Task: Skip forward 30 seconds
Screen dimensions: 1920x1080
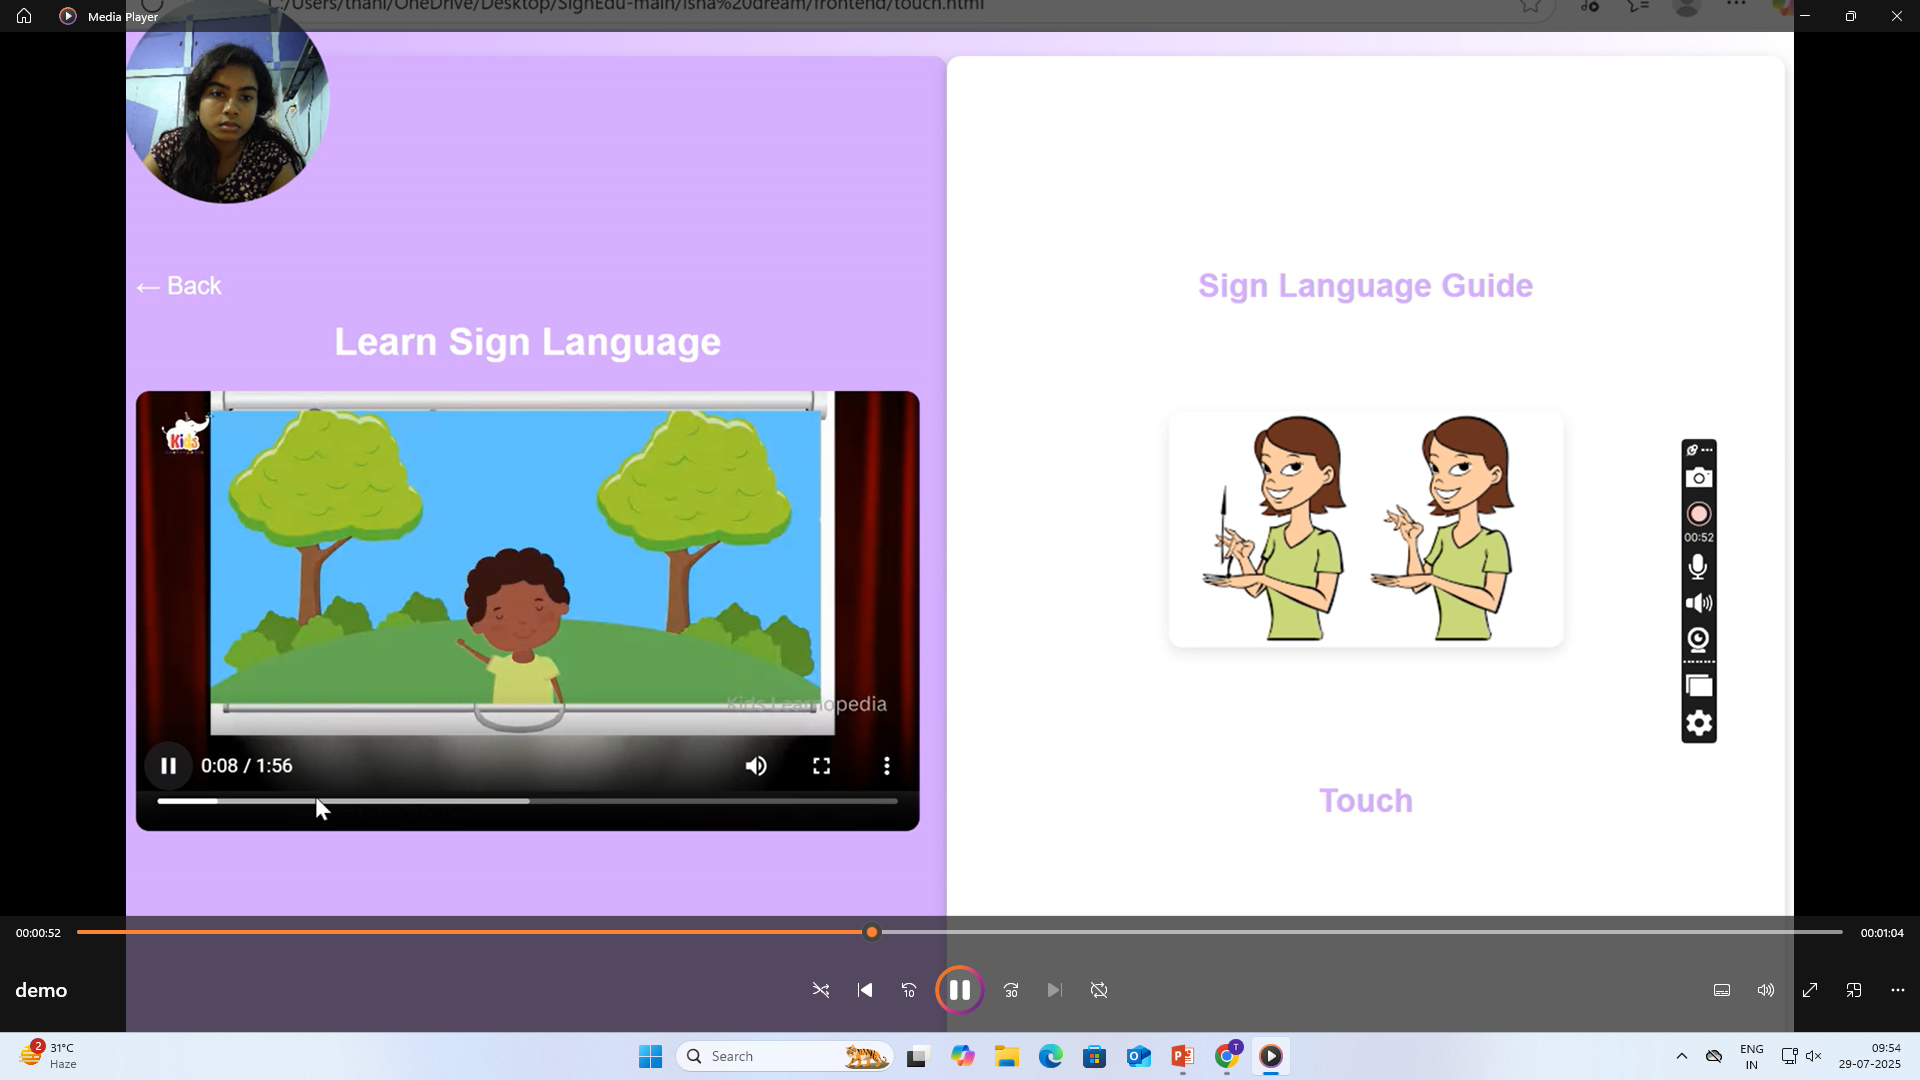Action: 1011,990
